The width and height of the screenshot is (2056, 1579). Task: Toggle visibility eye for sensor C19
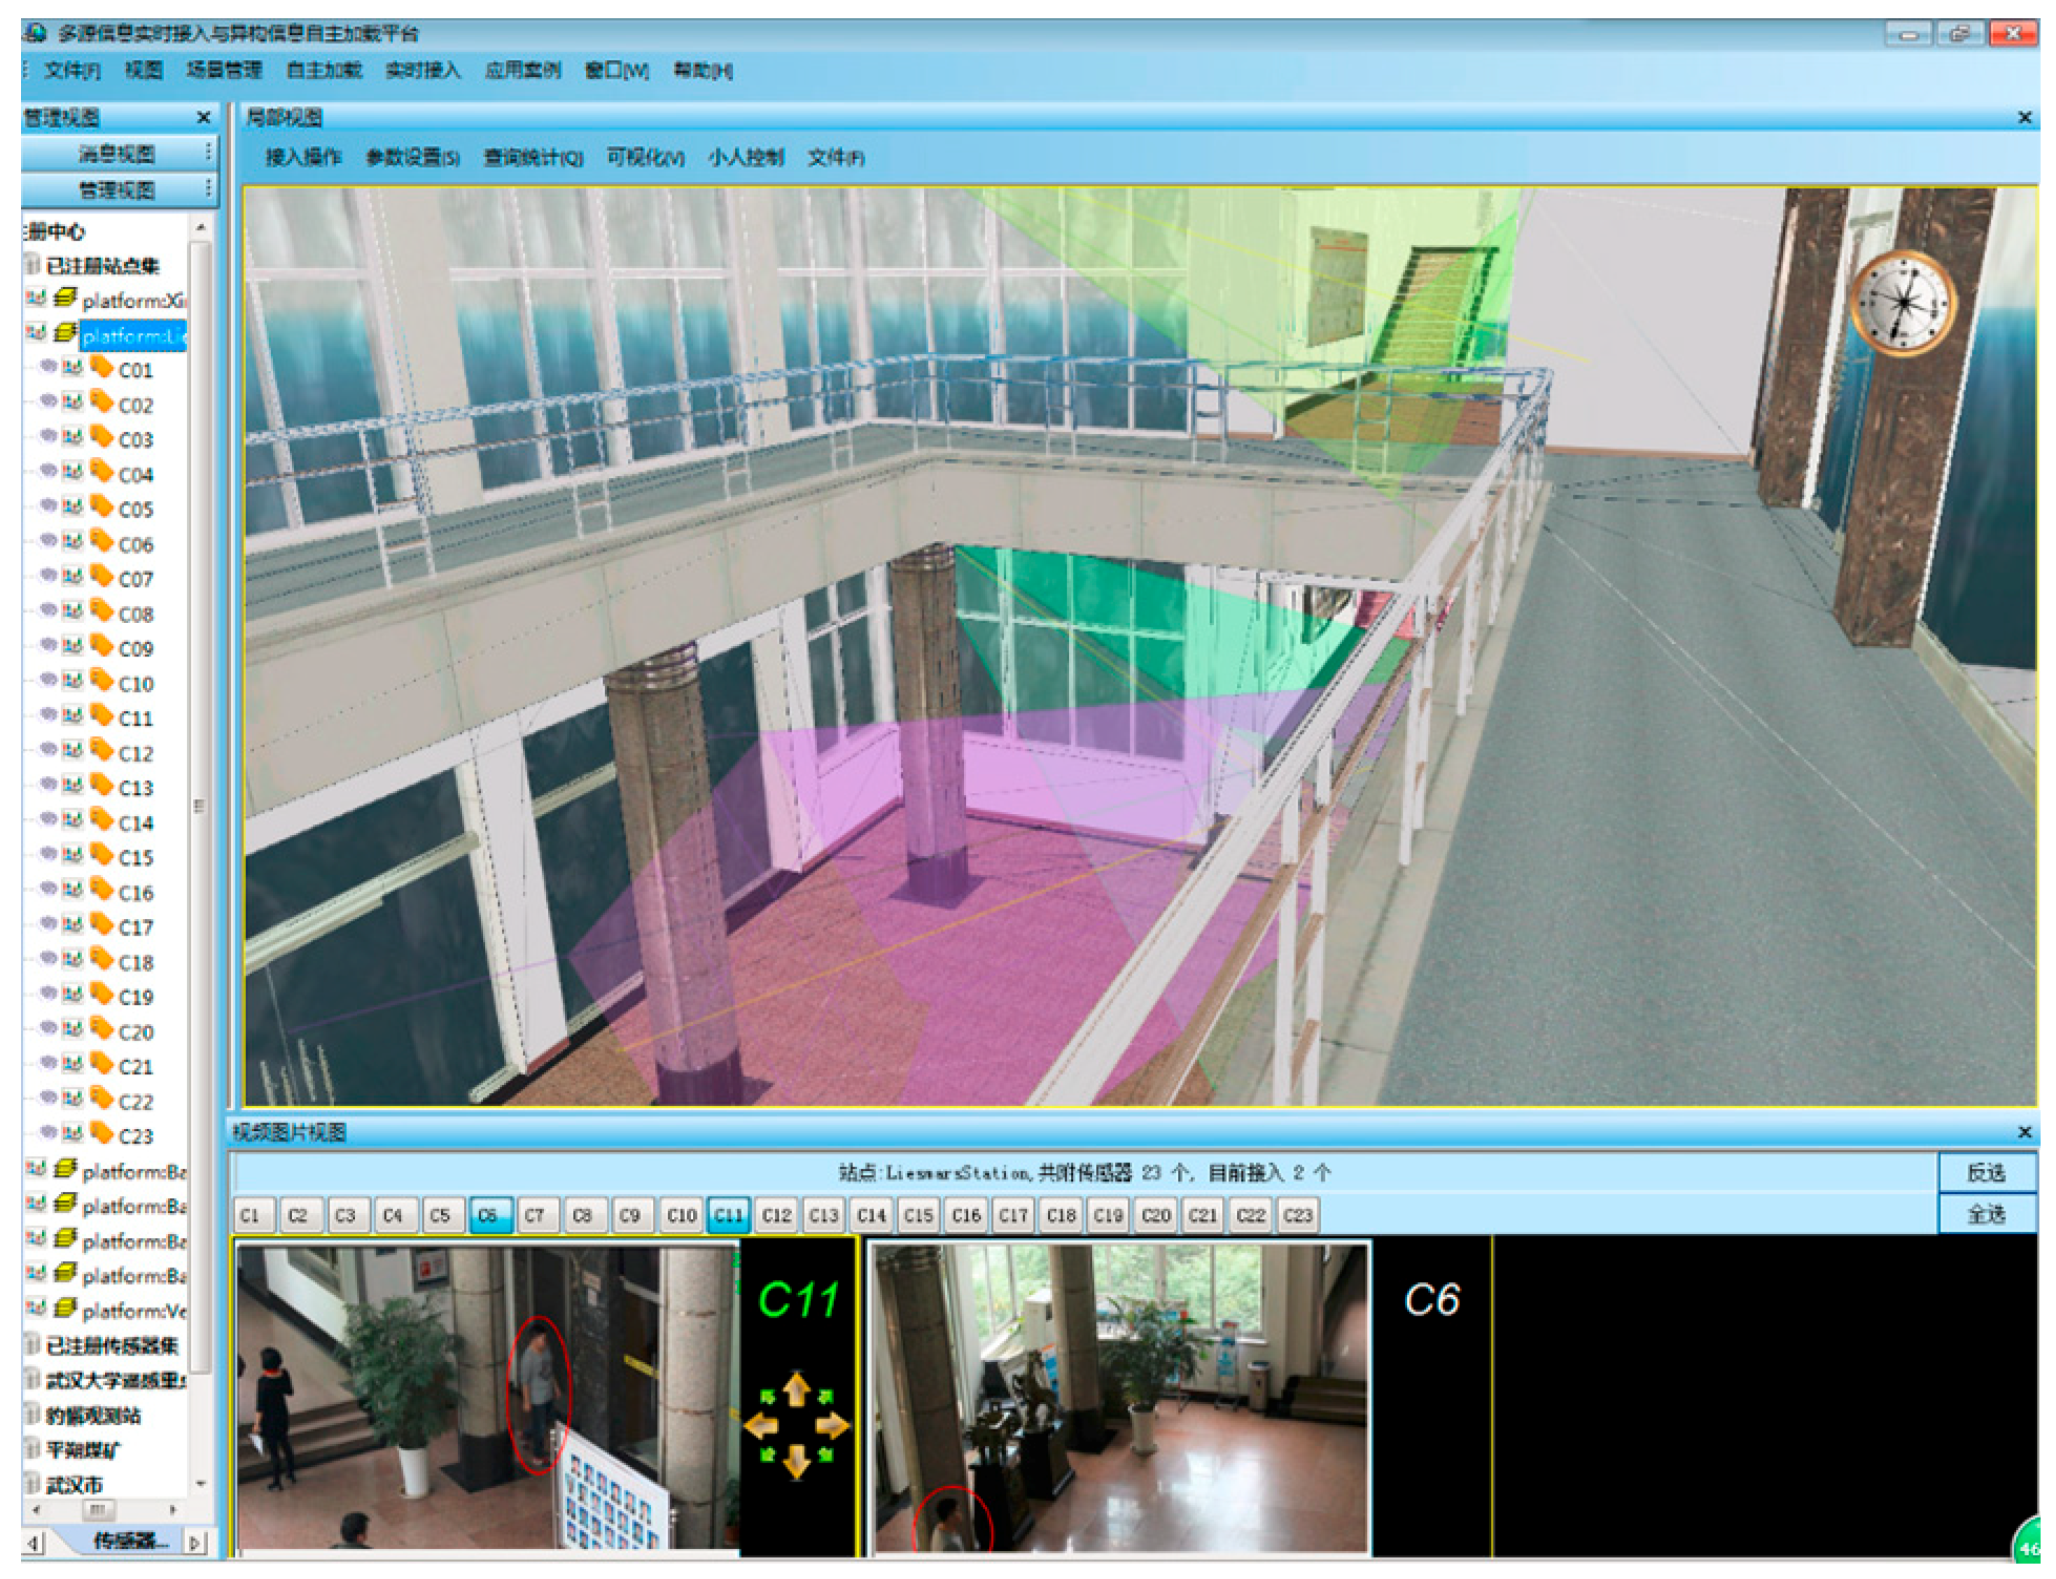coord(47,995)
